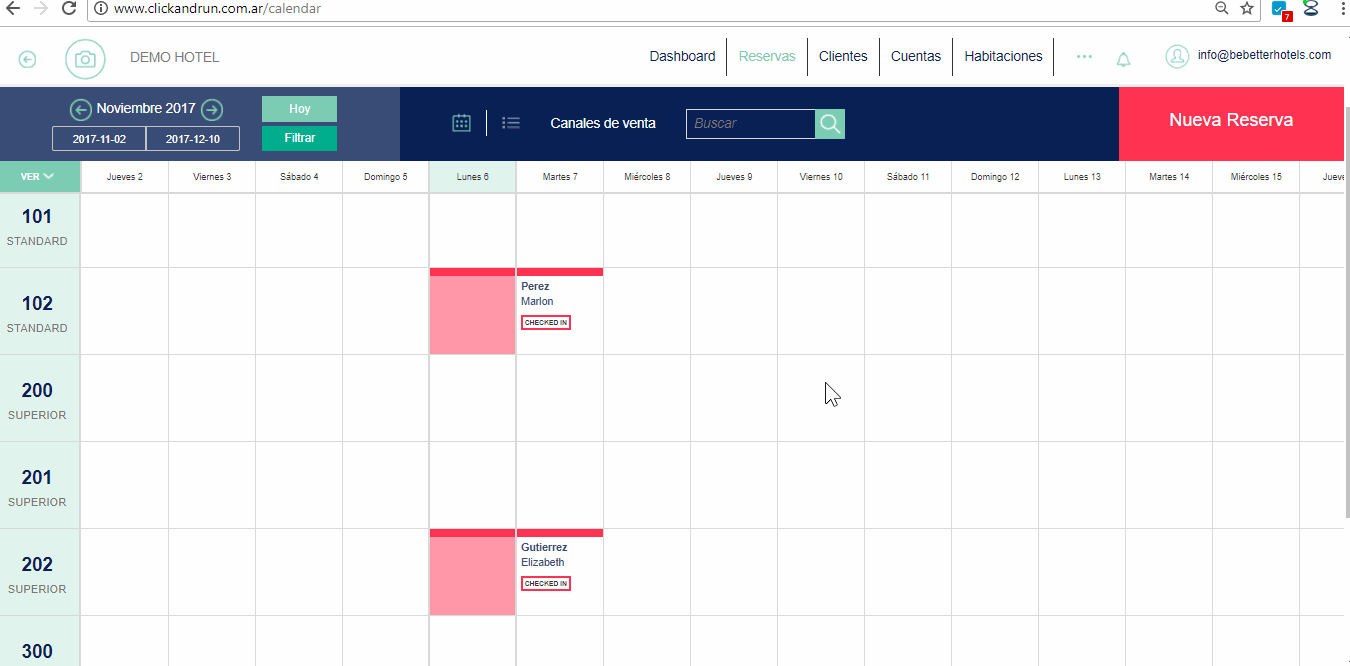Click the Miércoles 8 column header
The width and height of the screenshot is (1350, 666).
coord(647,177)
